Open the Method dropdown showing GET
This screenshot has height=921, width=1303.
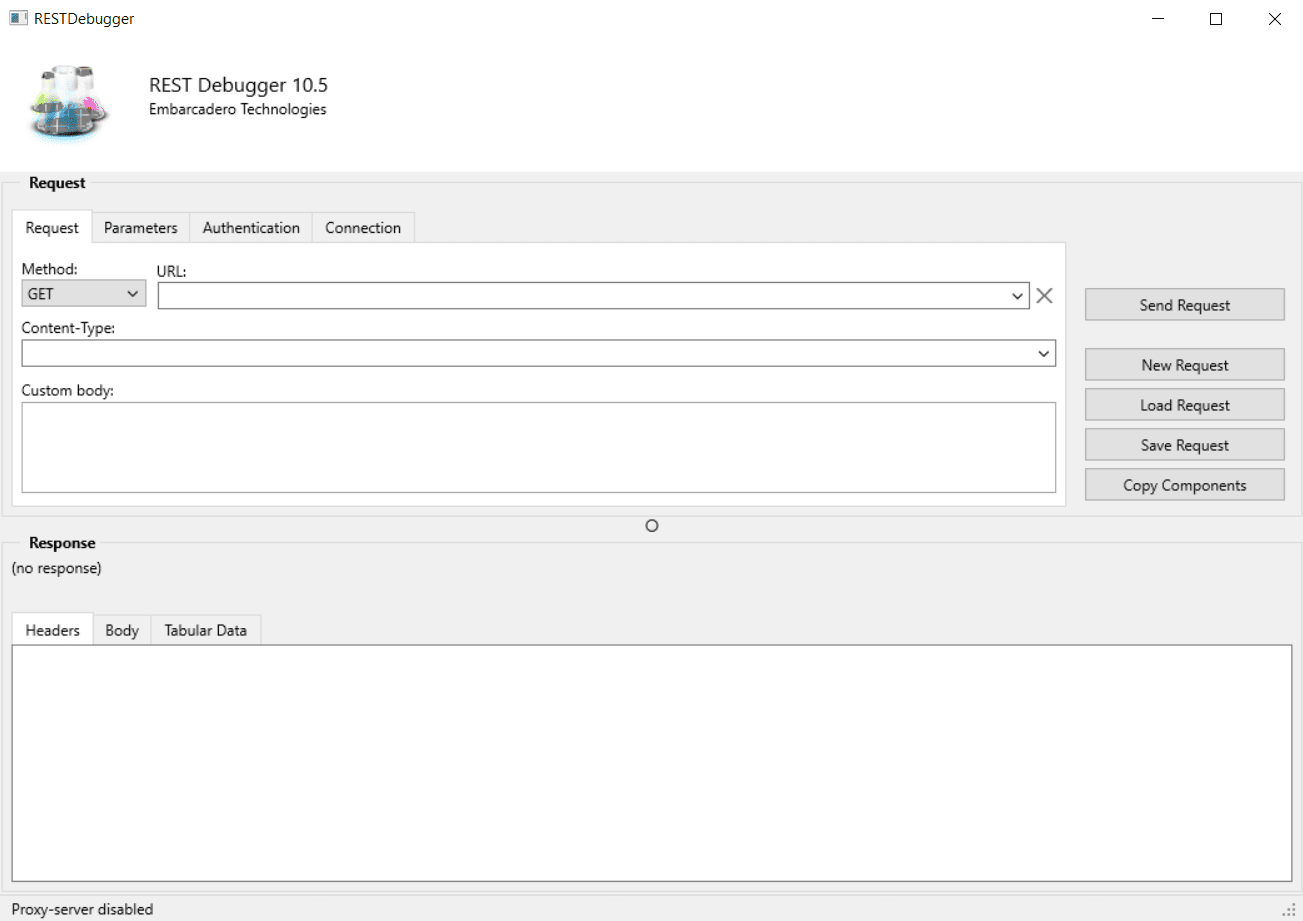coord(84,294)
